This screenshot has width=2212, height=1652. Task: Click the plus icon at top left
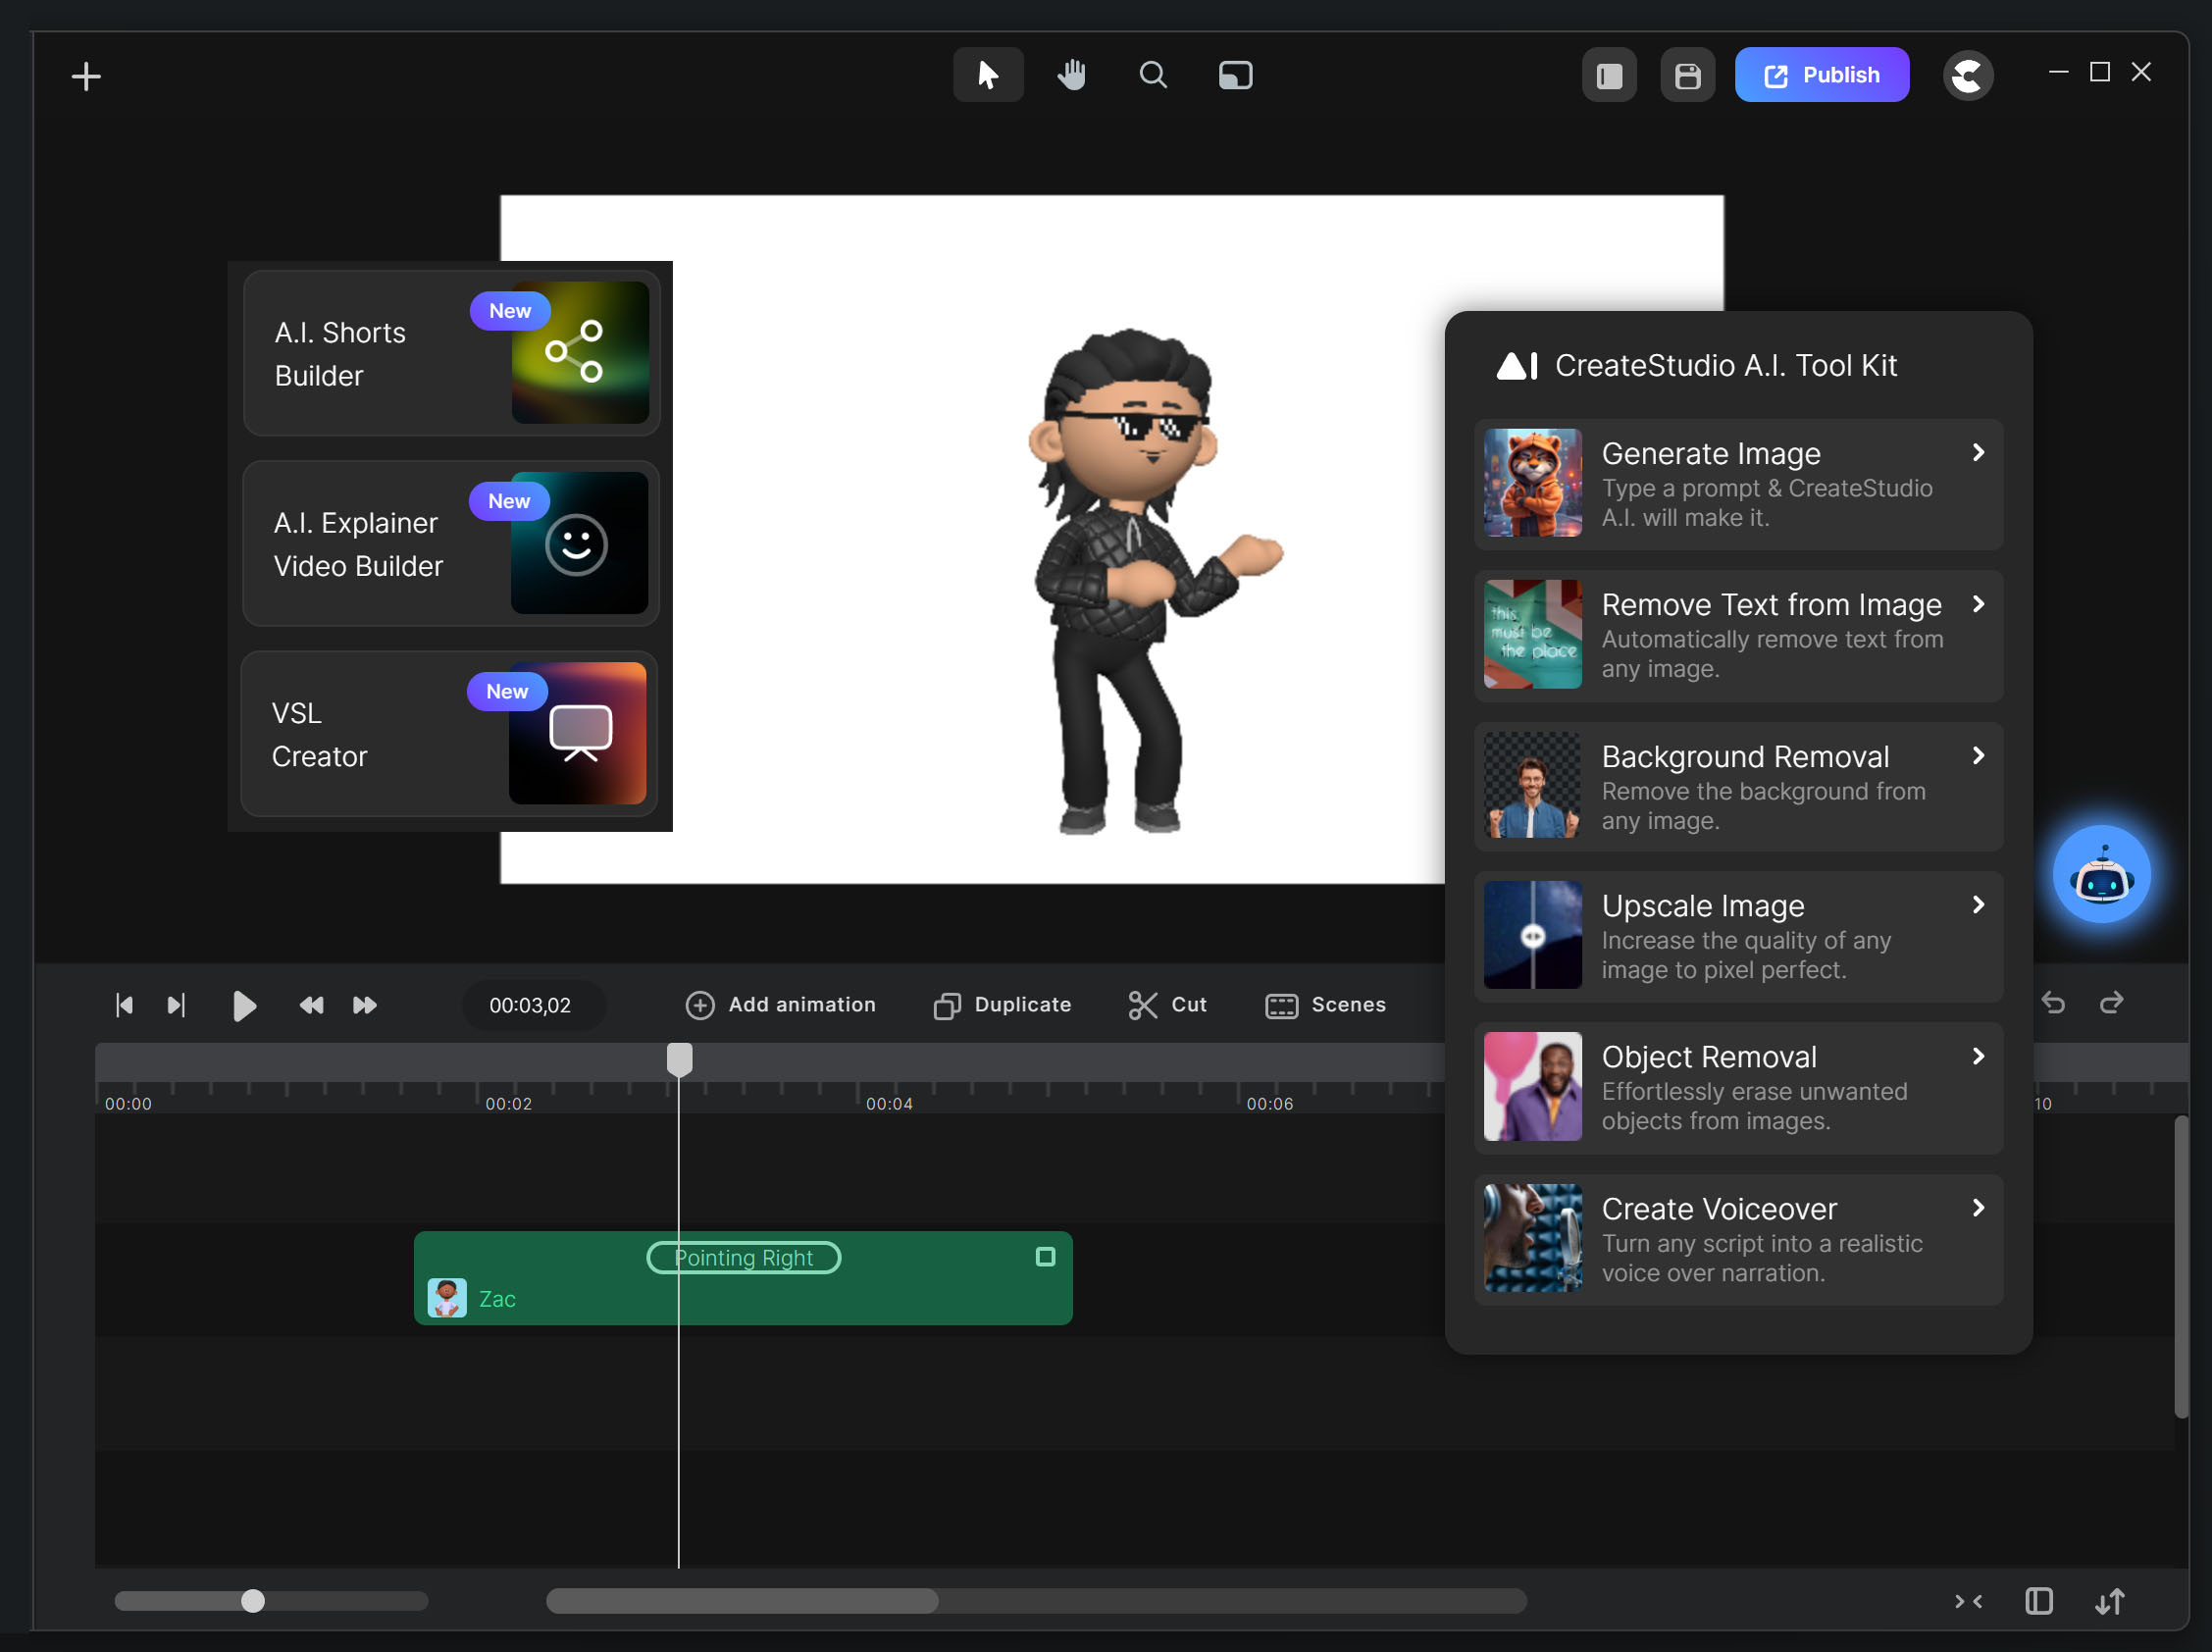tap(87, 77)
